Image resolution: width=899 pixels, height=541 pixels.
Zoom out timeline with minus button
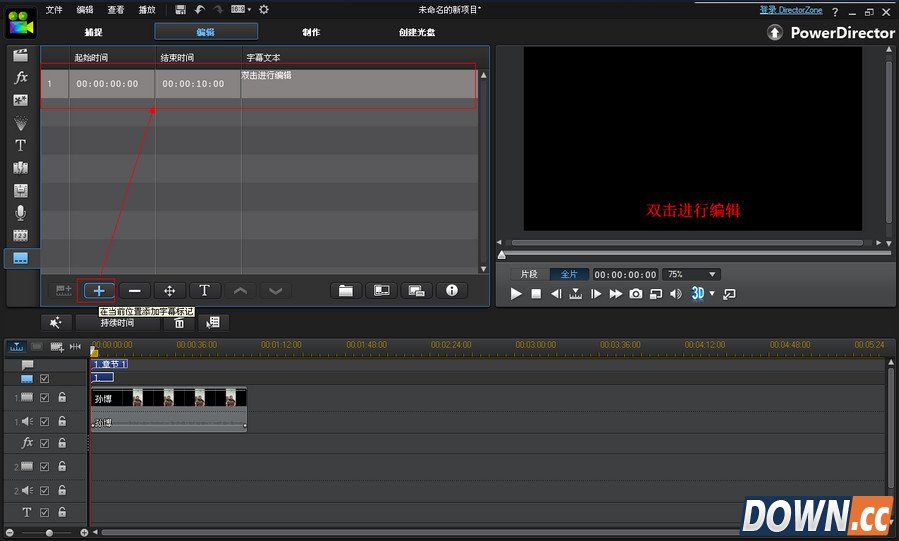pos(10,533)
